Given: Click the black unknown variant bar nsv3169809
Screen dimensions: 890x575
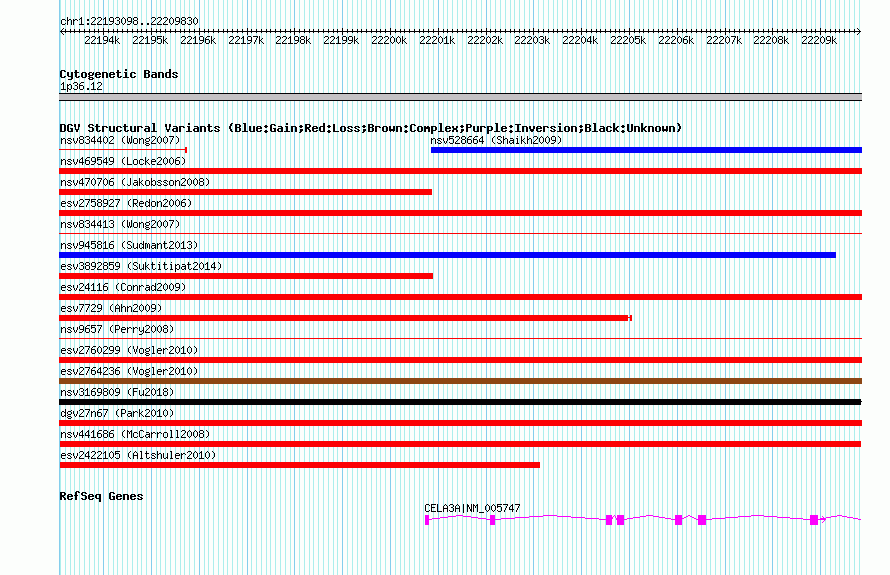Looking at the screenshot, I should pos(460,402).
